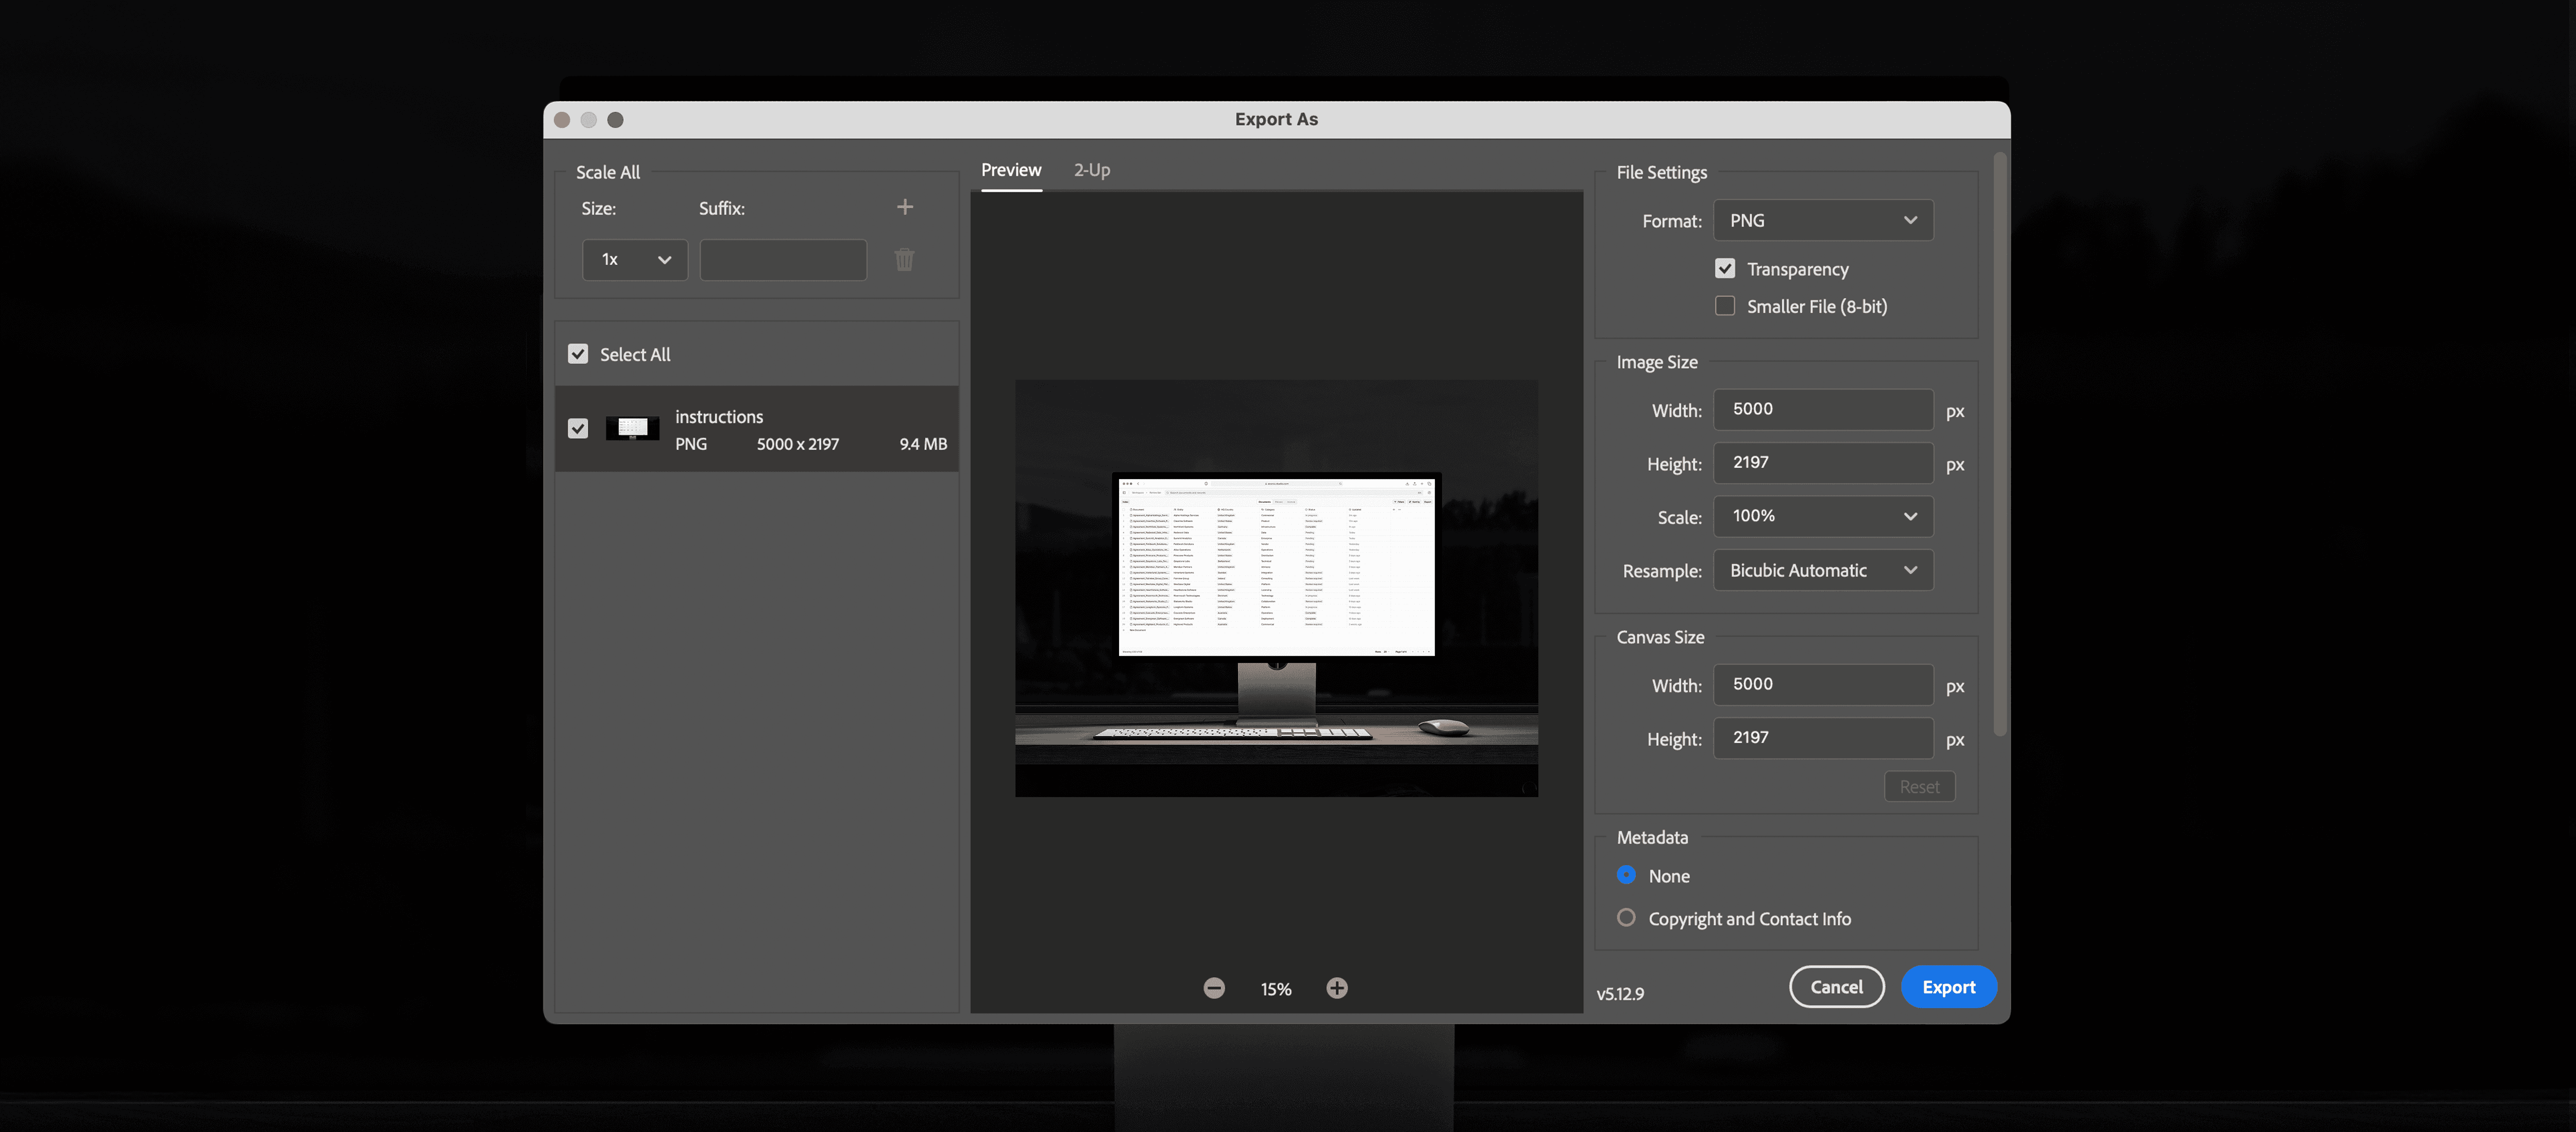Switch to the 2-Up tab
2576x1132 pixels.
coord(1091,170)
